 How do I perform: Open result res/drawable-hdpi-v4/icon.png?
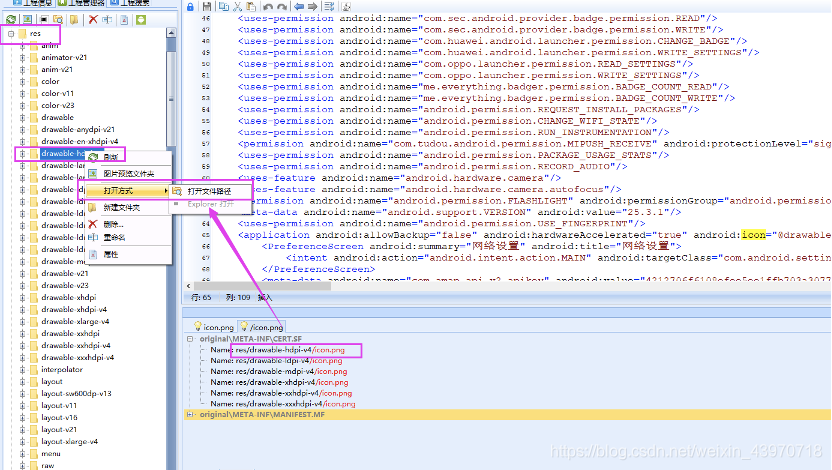(278, 350)
